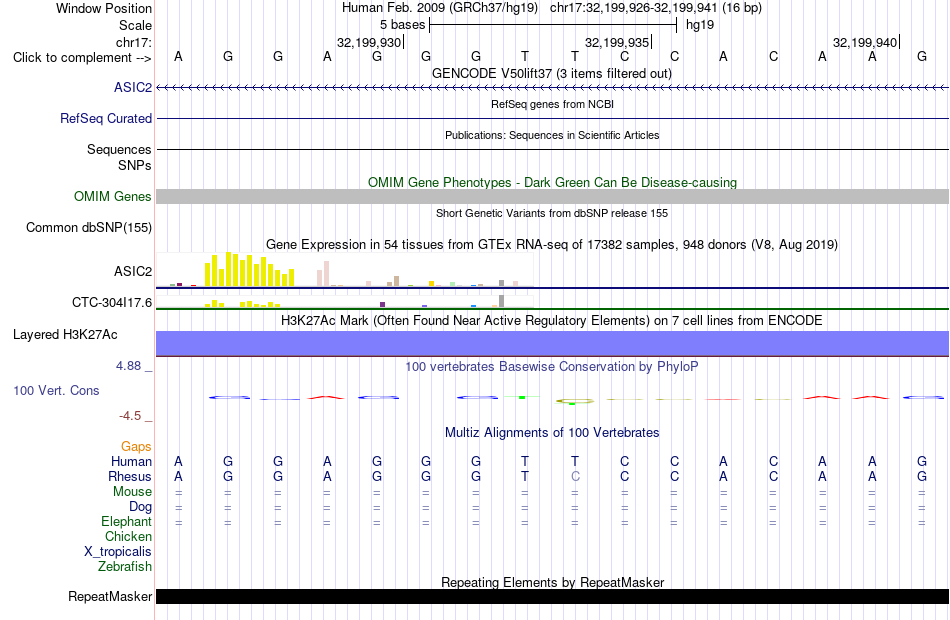Open the RefSeq Curated track label
The width and height of the screenshot is (950, 620).
click(106, 118)
